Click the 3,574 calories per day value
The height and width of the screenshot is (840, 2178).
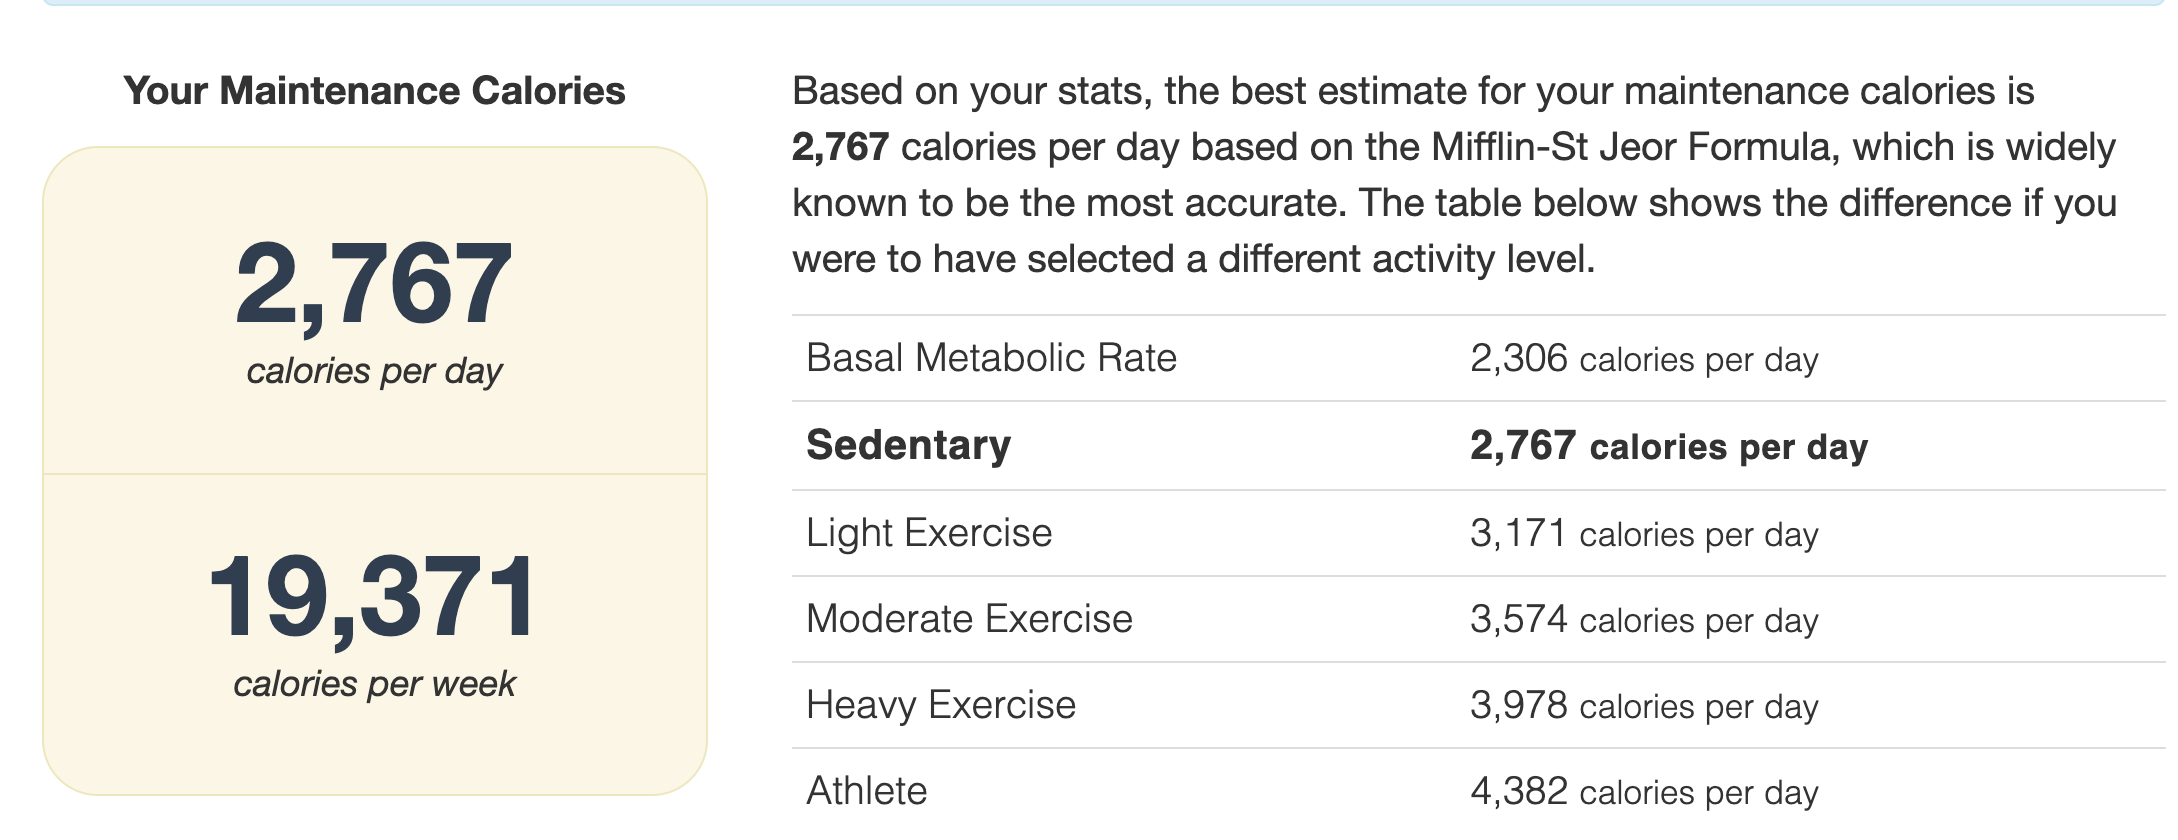[1643, 620]
